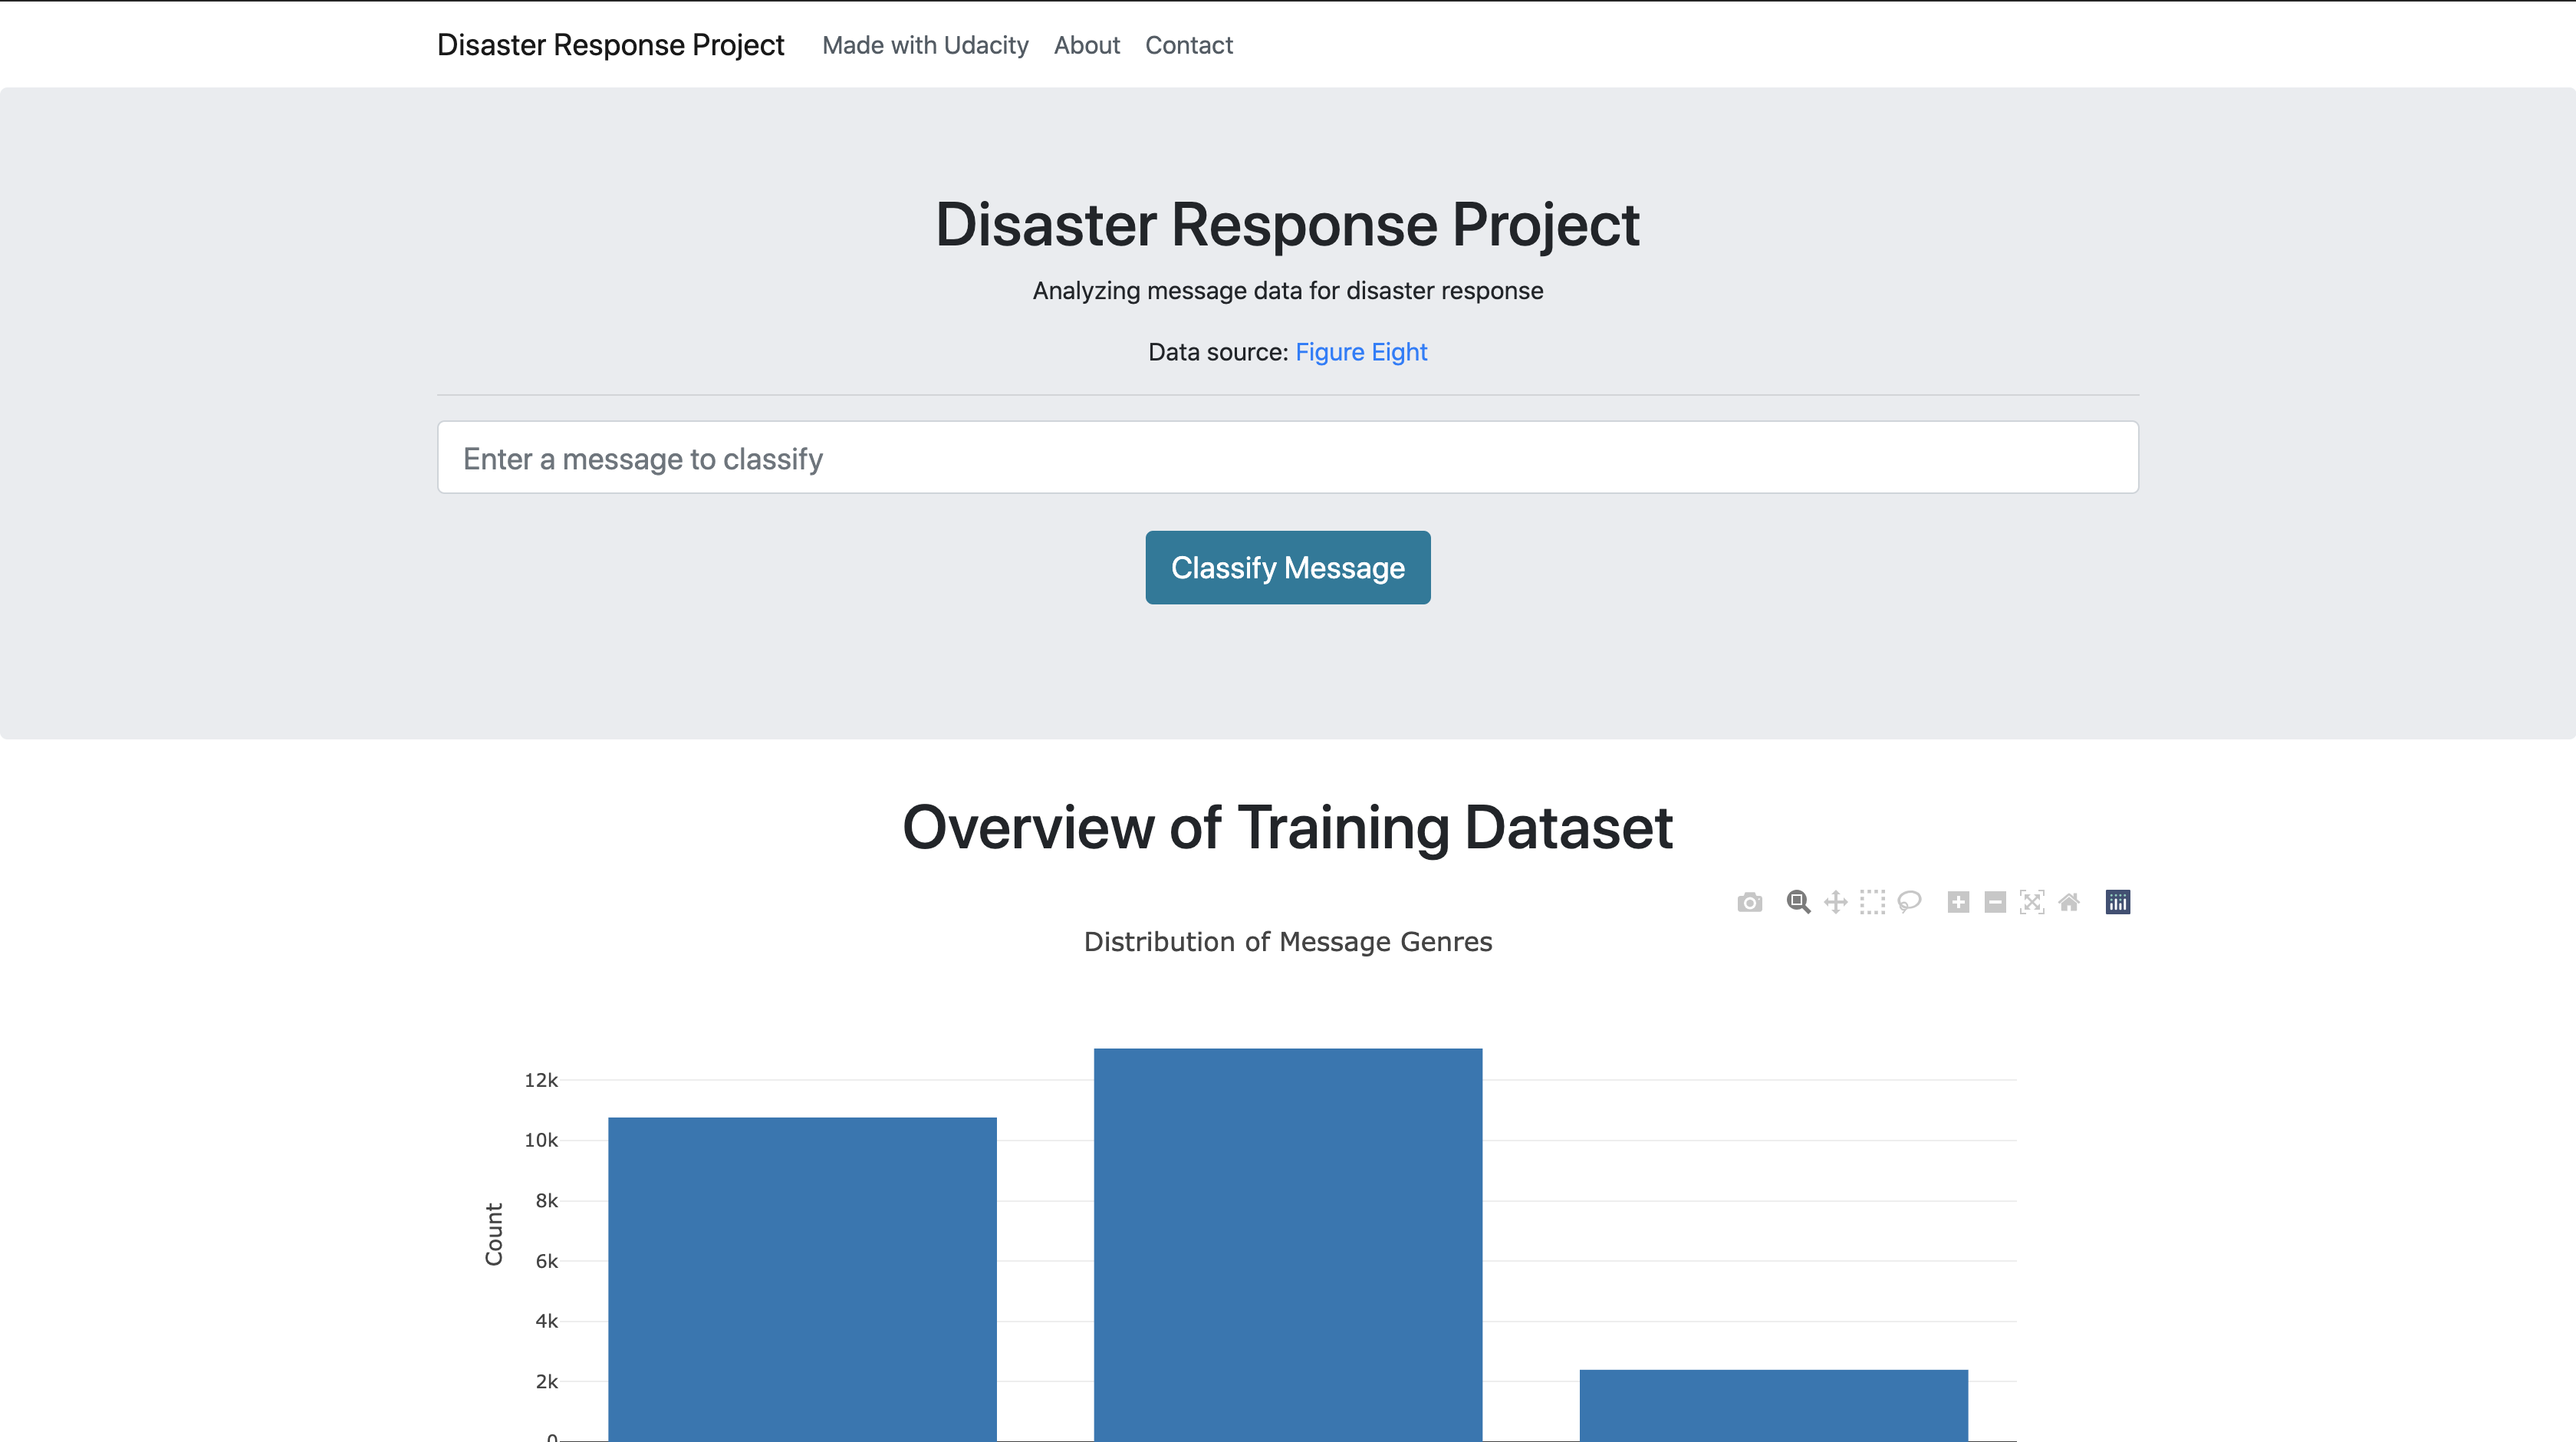This screenshot has width=2576, height=1442.
Task: Select the pan tool in the chart modebar
Action: [x=1835, y=901]
